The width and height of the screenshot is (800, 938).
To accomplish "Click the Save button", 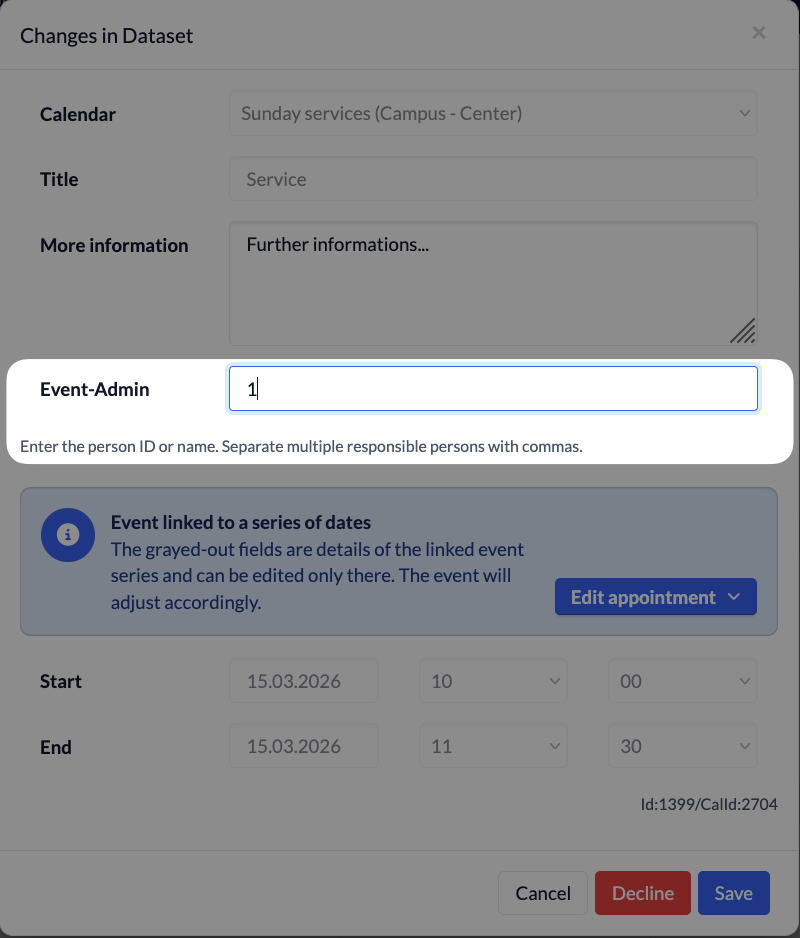I will point(733,893).
